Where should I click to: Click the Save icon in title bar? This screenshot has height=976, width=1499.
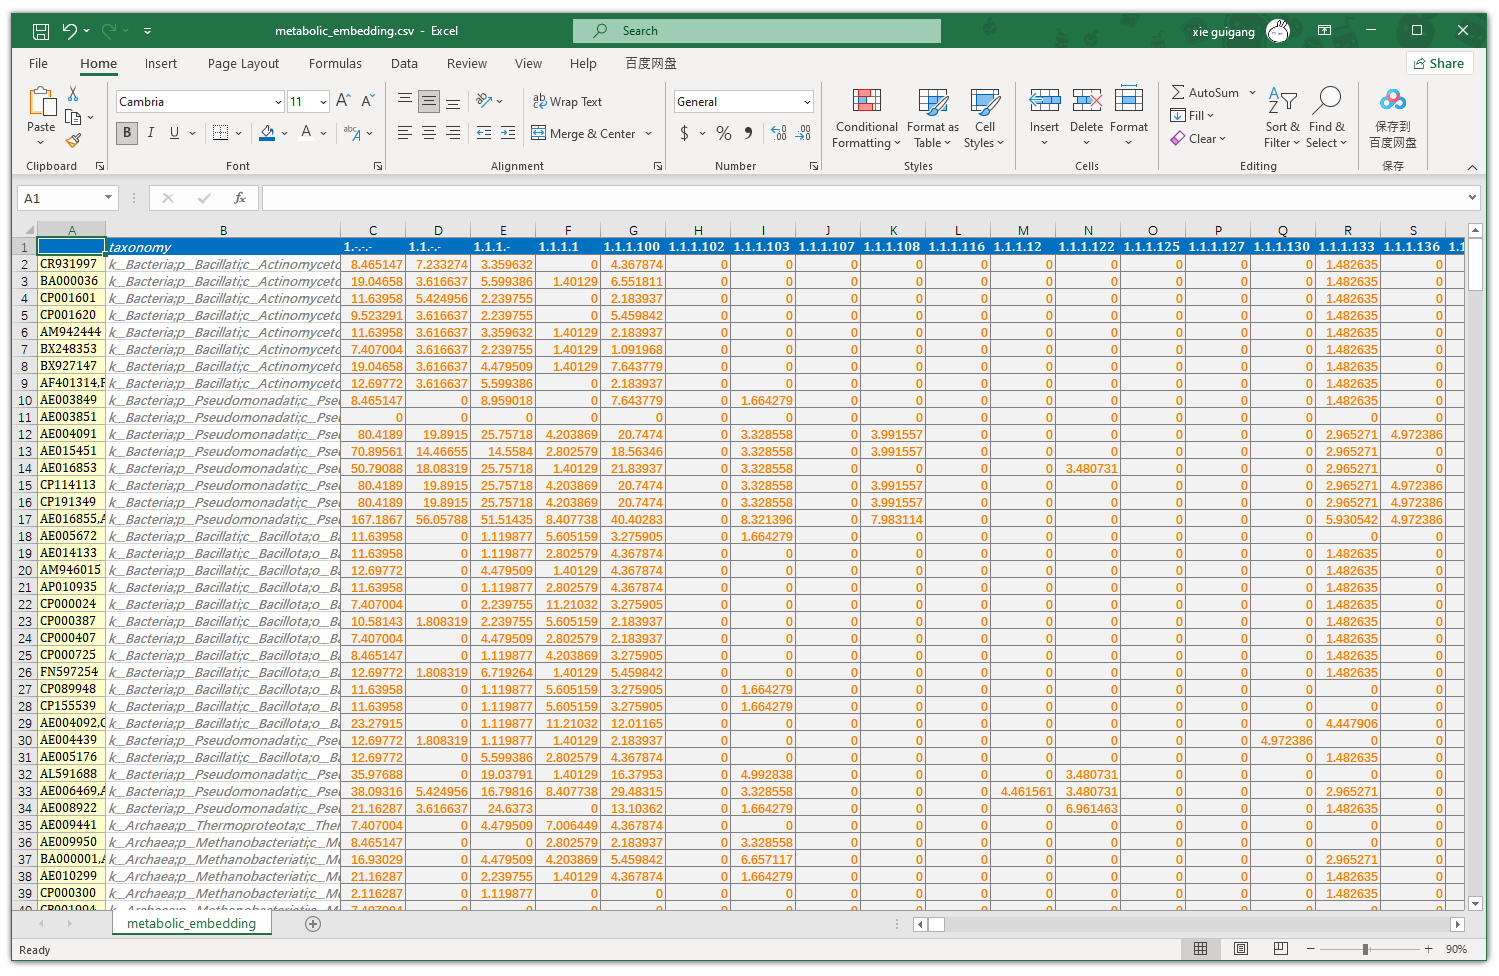(40, 31)
